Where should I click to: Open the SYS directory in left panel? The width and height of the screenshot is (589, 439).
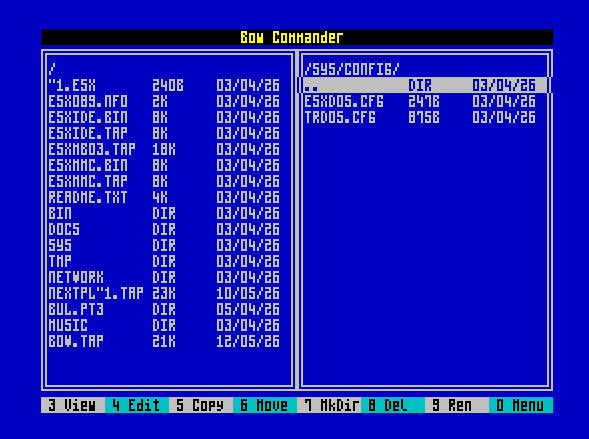[x=169, y=245]
